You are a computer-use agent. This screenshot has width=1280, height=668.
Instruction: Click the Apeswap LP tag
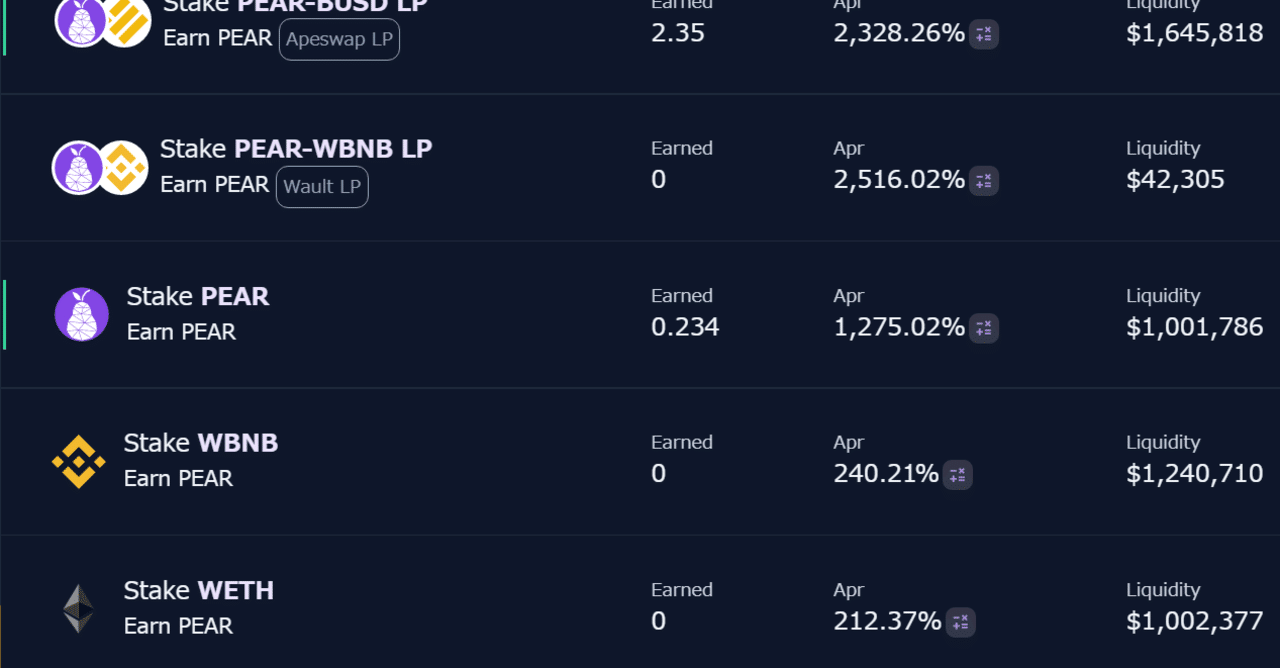click(x=339, y=39)
